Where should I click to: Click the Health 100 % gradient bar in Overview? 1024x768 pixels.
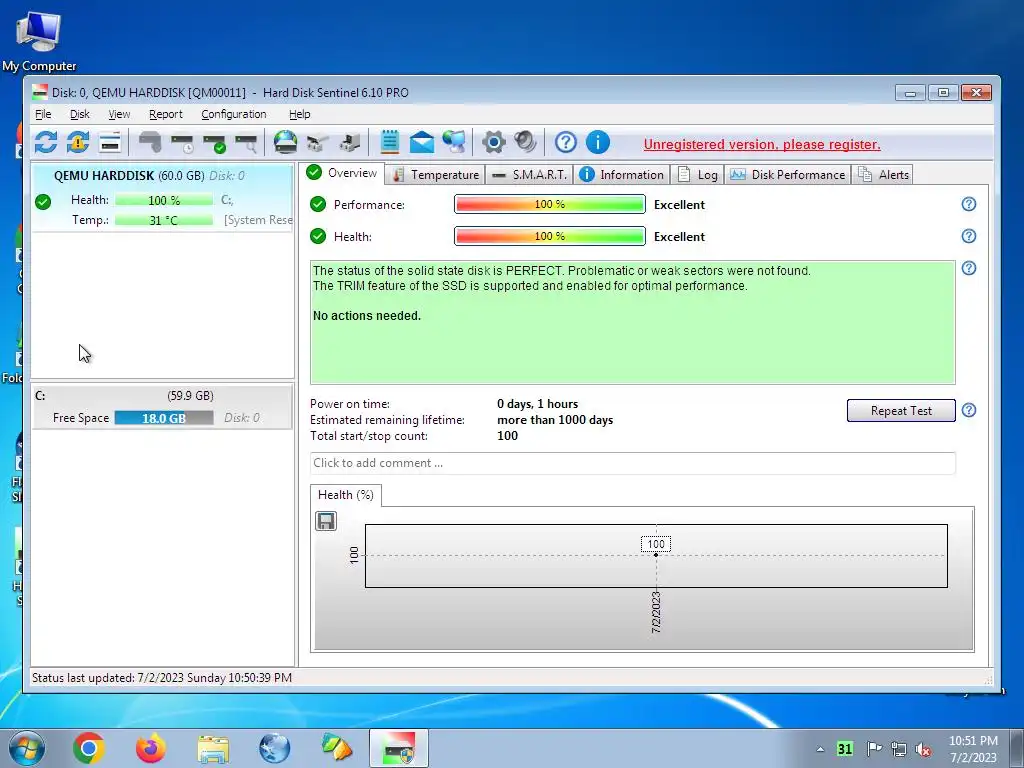click(x=550, y=236)
